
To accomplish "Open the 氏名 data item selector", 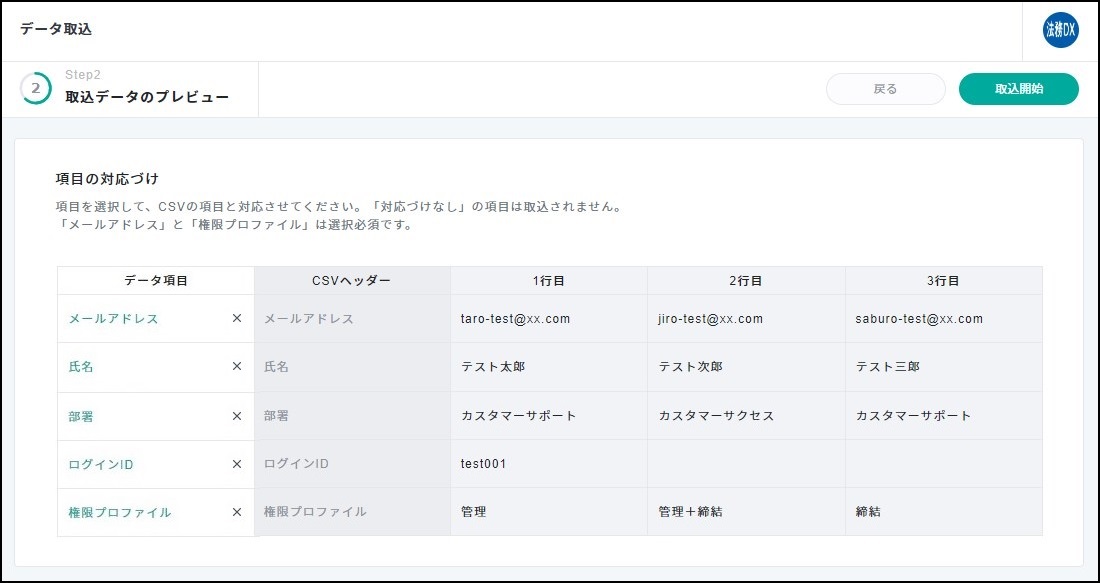I will tap(140, 367).
